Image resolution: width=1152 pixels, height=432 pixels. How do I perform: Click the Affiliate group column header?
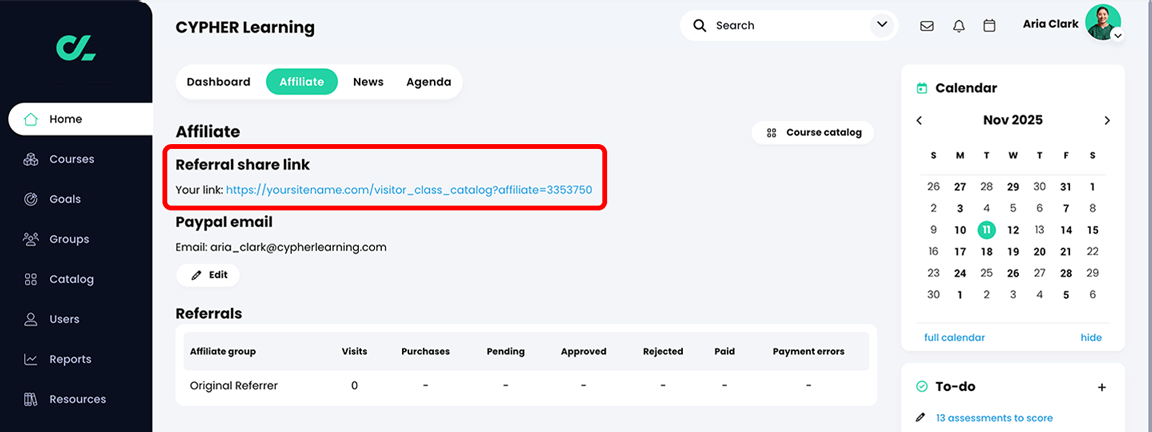[223, 351]
